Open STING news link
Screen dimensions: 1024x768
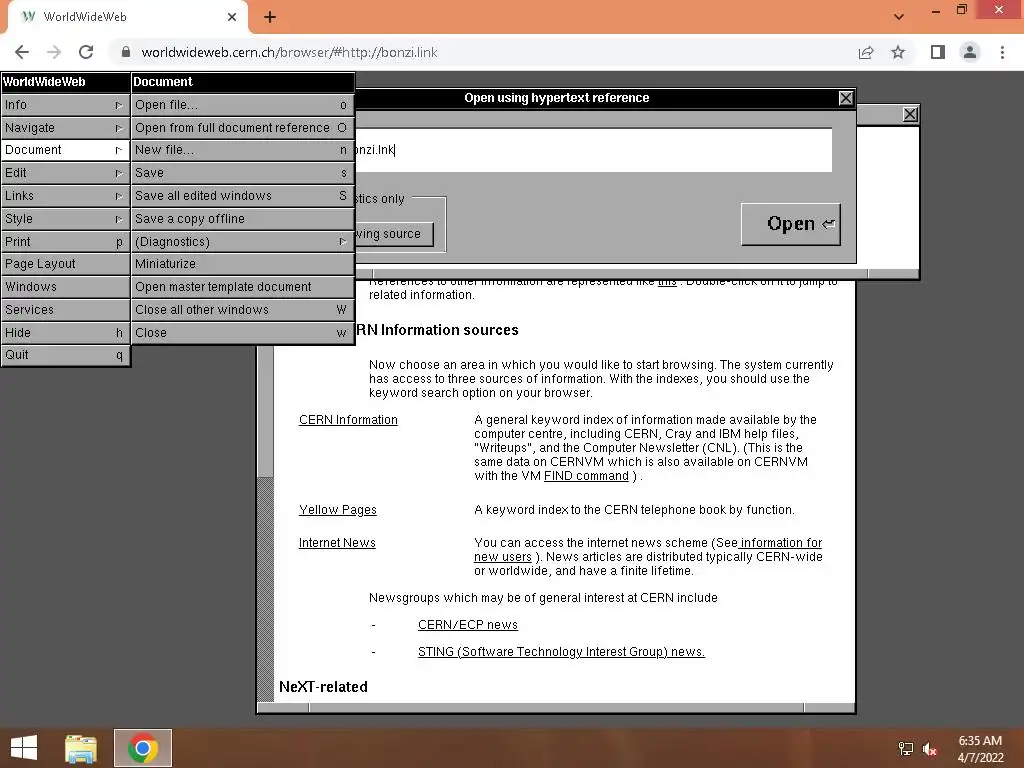(561, 652)
